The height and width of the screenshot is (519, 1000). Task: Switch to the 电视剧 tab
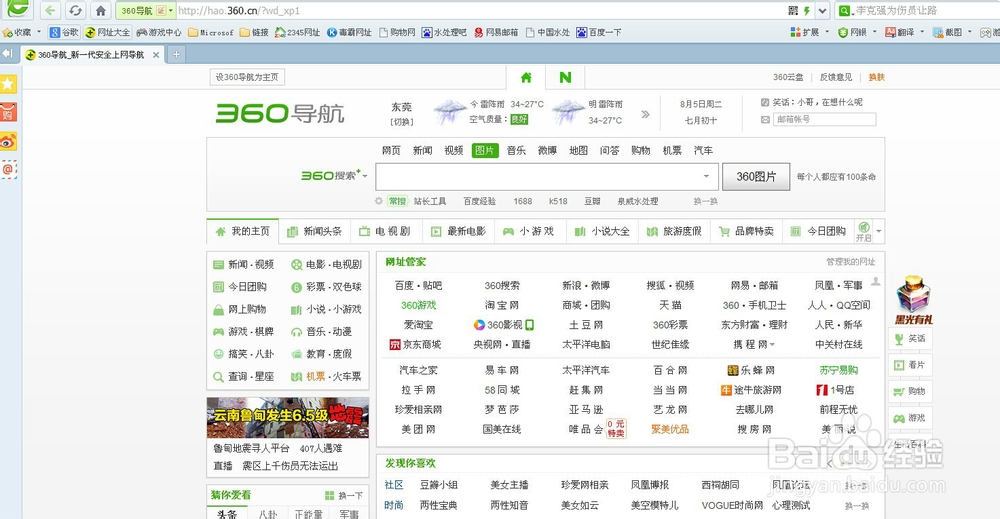tap(385, 231)
